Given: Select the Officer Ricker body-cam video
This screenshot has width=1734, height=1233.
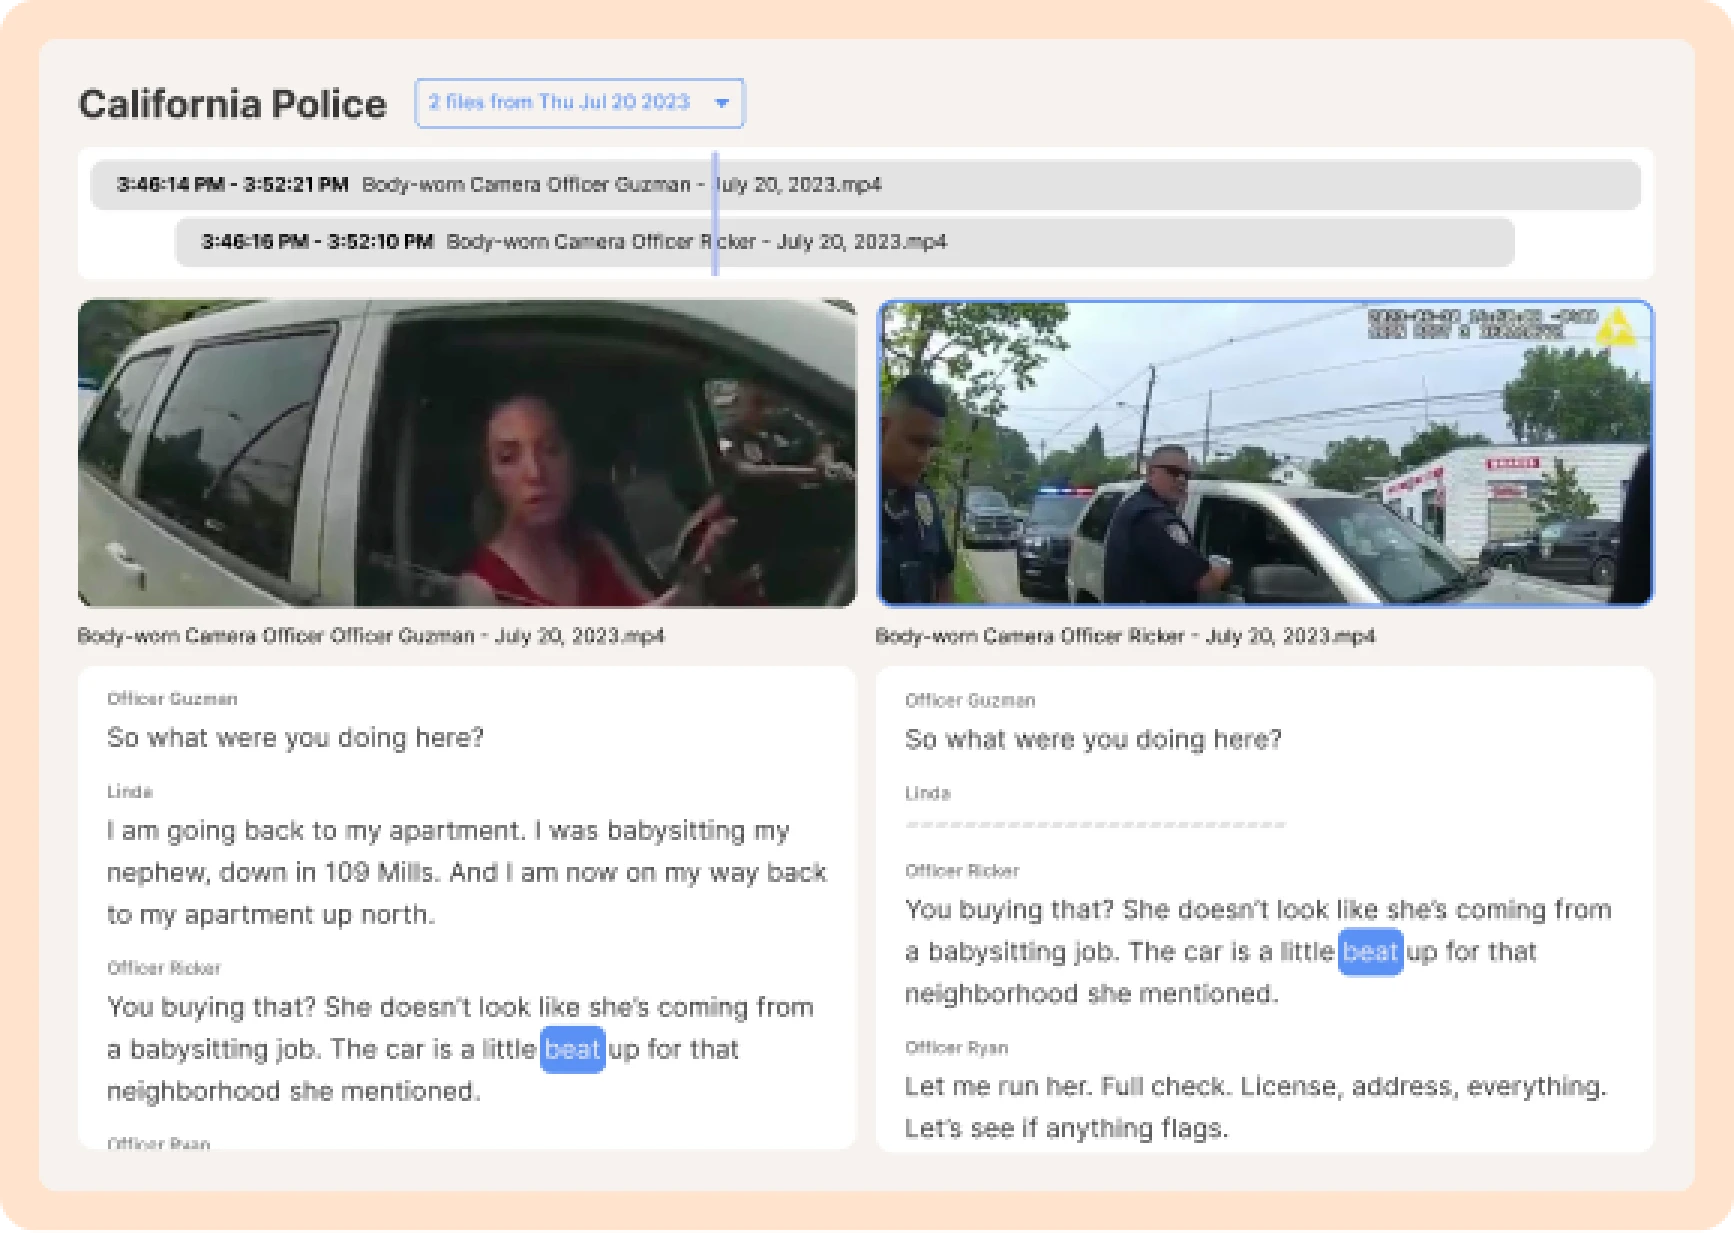Looking at the screenshot, I should point(1265,453).
